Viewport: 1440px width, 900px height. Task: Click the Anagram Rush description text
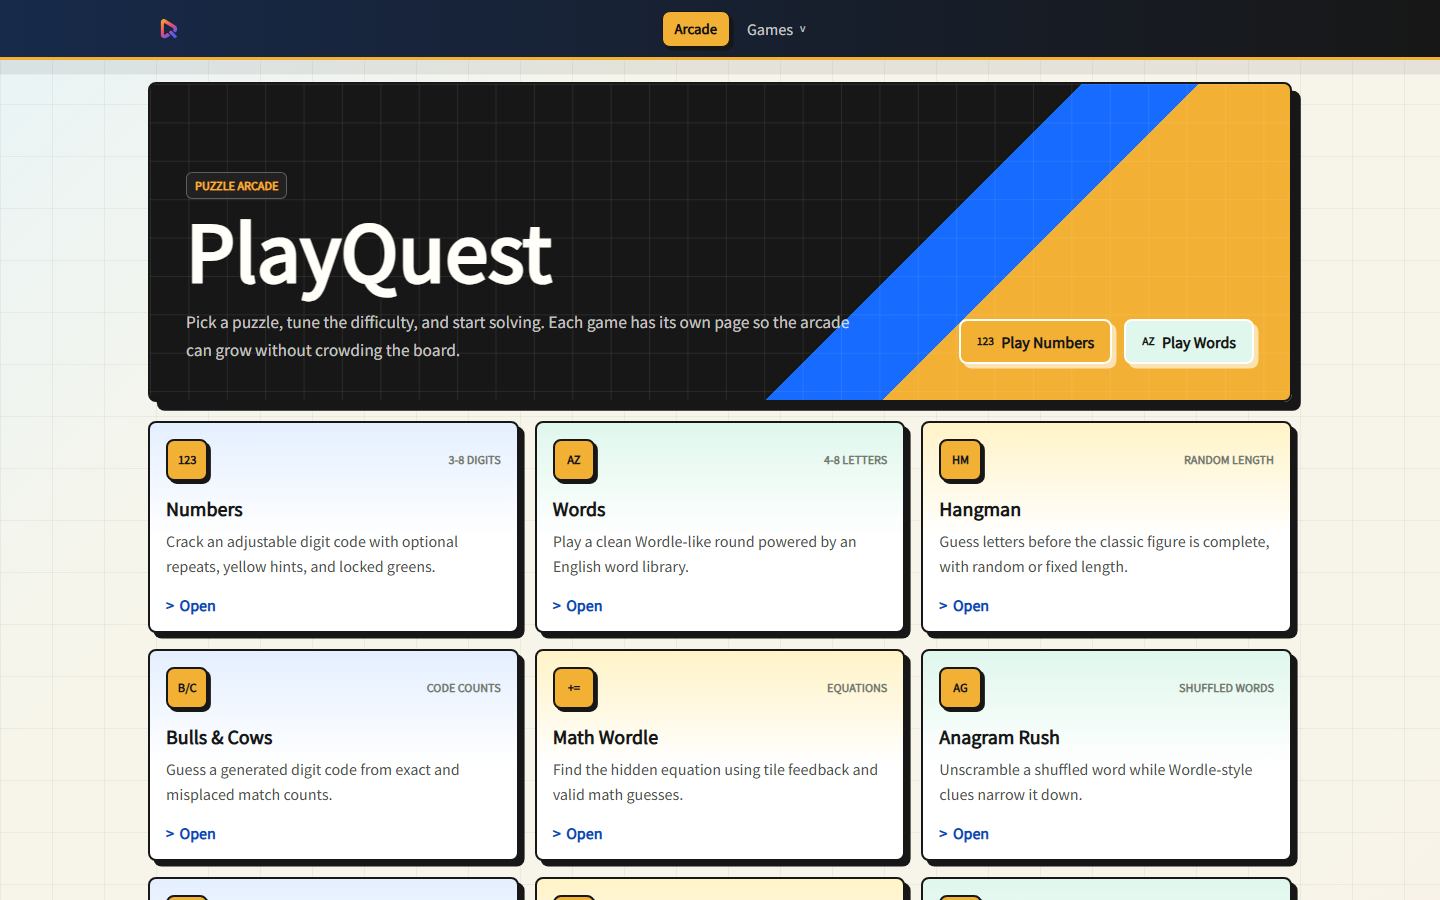[x=1095, y=782]
